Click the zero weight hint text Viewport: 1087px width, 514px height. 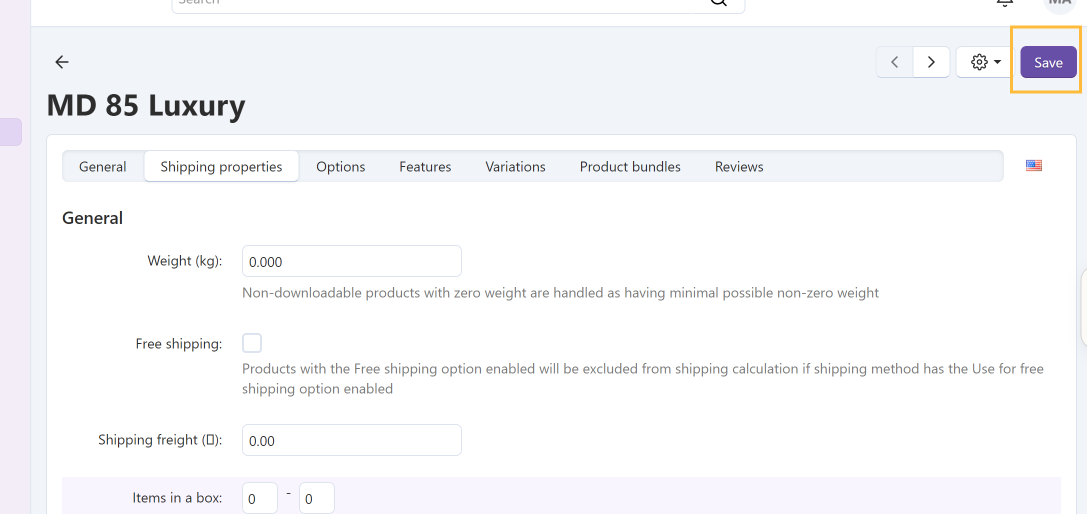point(560,293)
